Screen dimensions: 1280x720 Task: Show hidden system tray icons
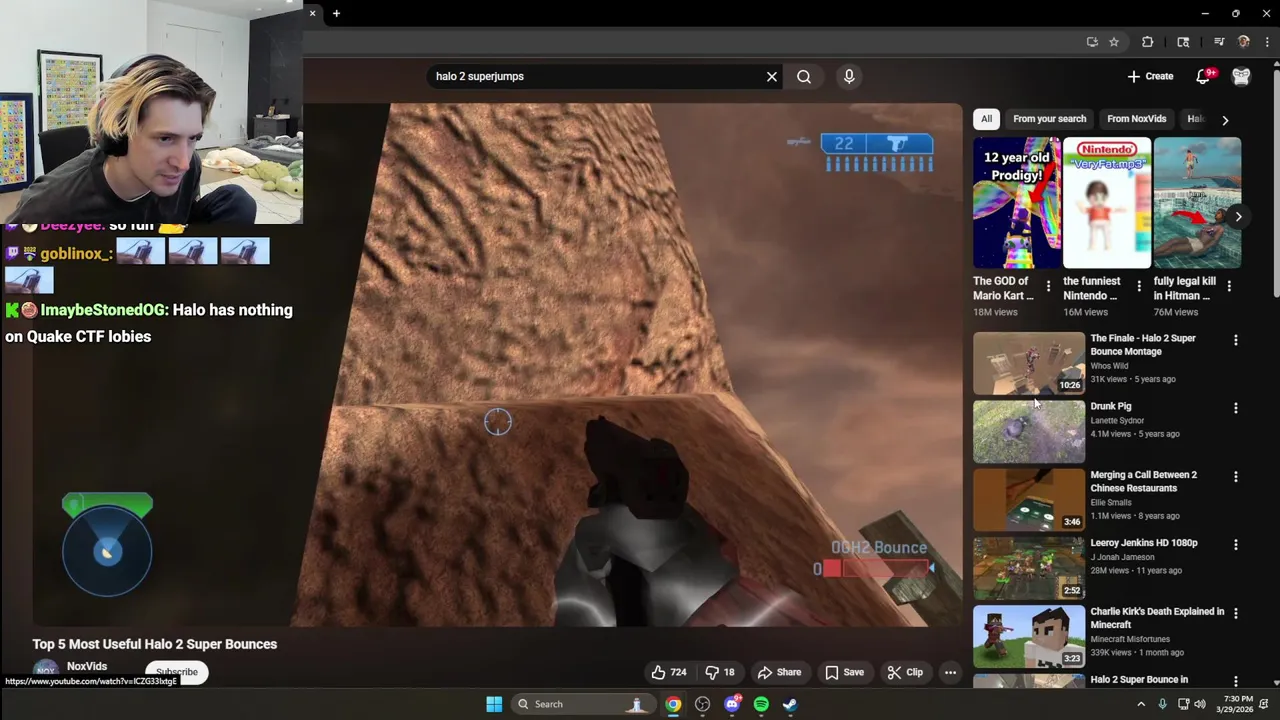(x=1140, y=704)
